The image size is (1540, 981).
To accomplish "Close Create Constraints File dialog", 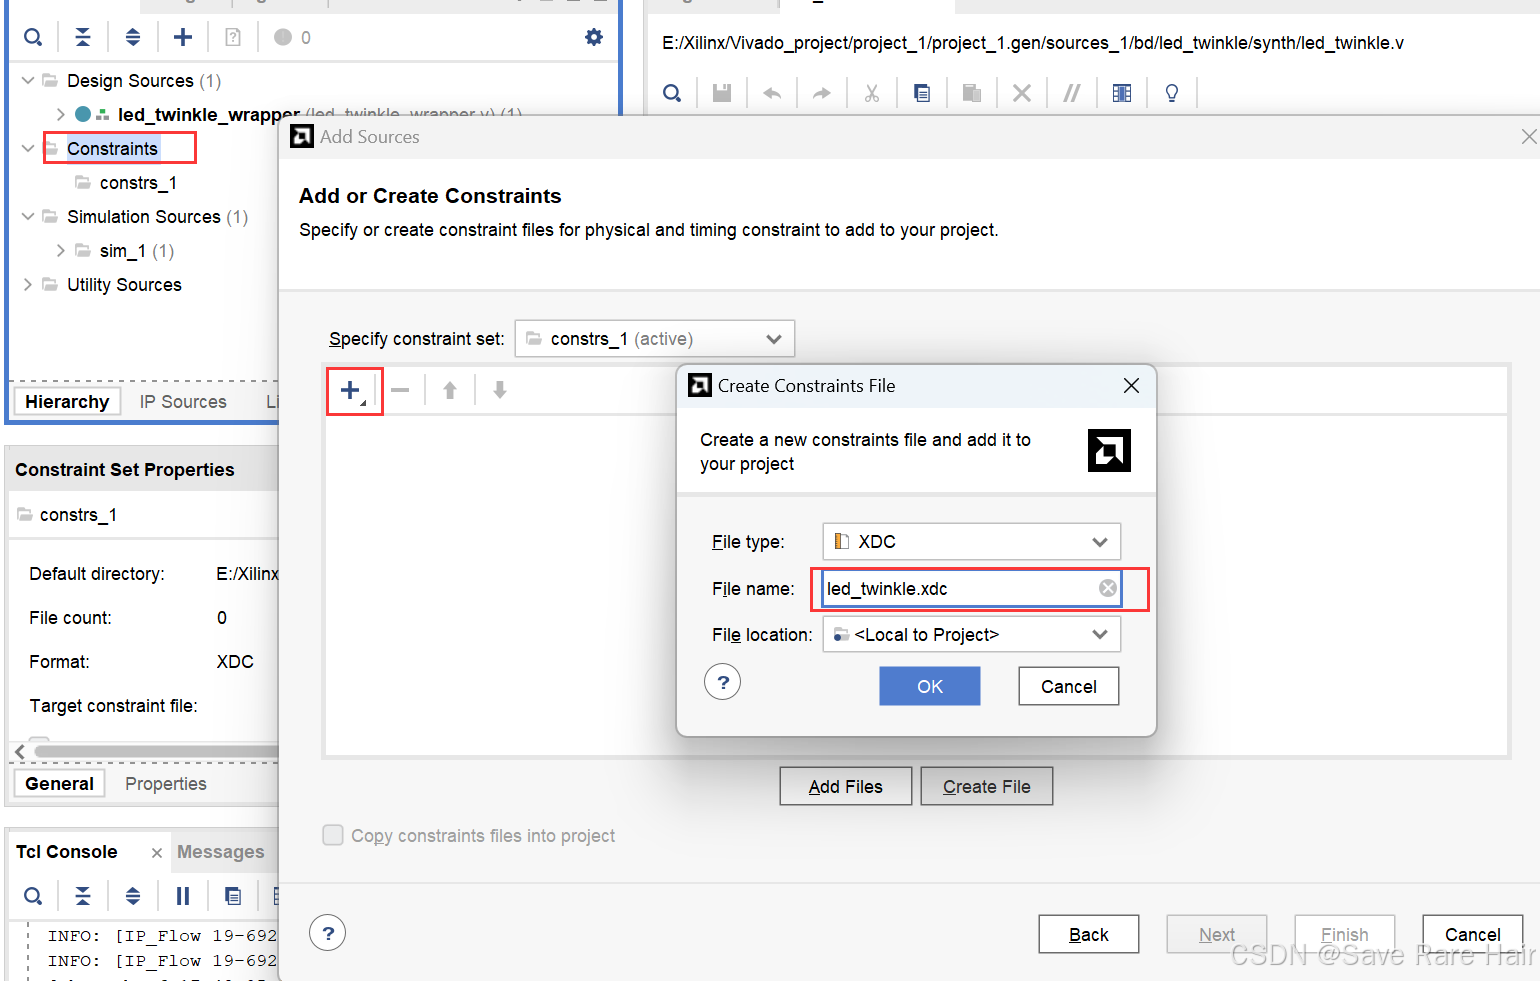I will (1131, 385).
